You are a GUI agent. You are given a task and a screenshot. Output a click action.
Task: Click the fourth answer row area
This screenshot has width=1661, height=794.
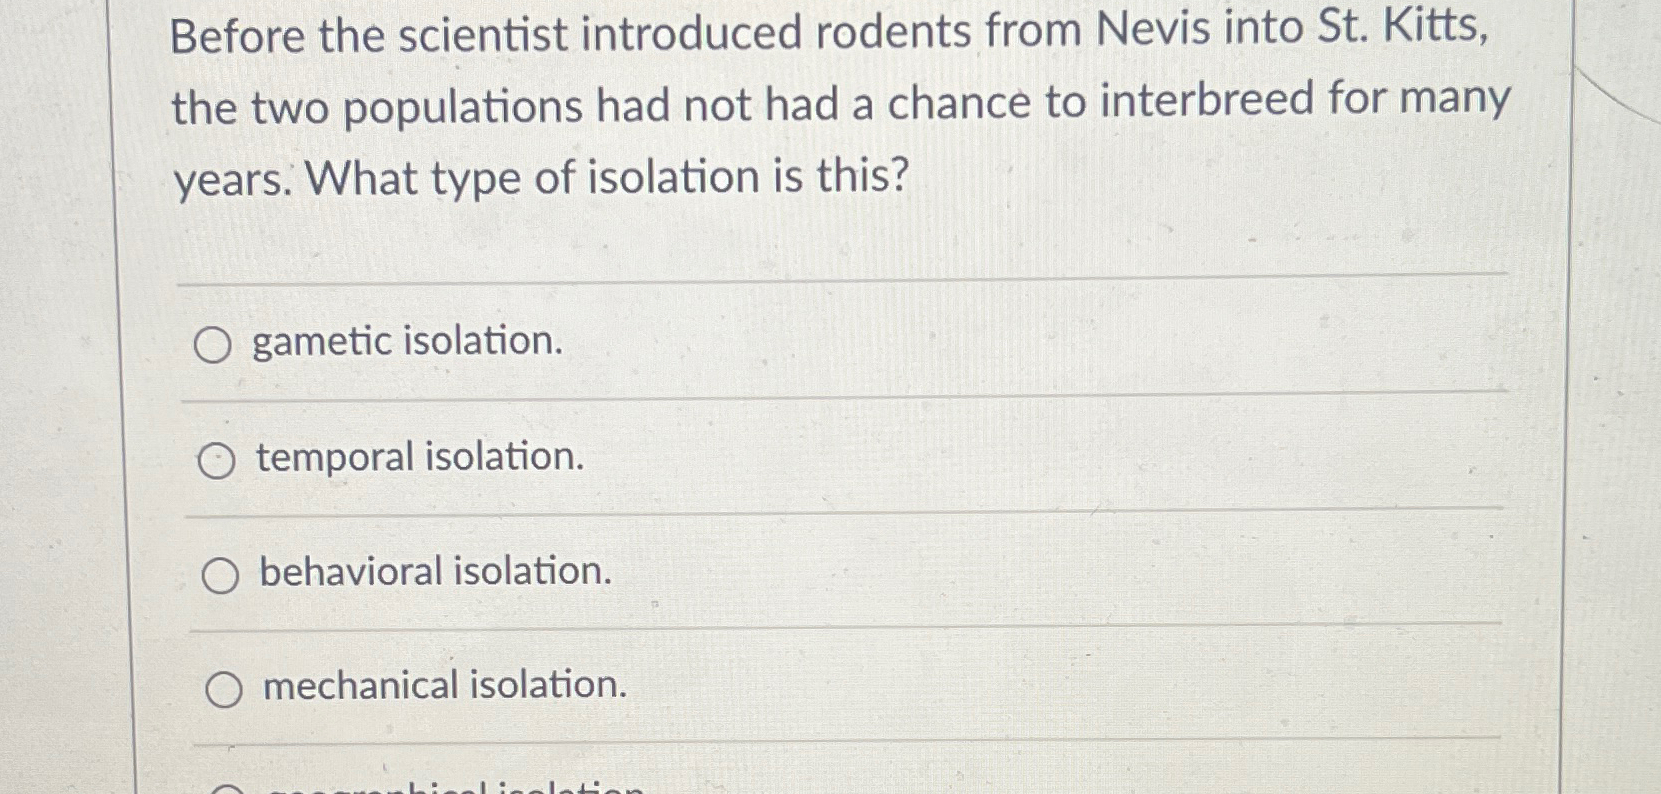800,688
